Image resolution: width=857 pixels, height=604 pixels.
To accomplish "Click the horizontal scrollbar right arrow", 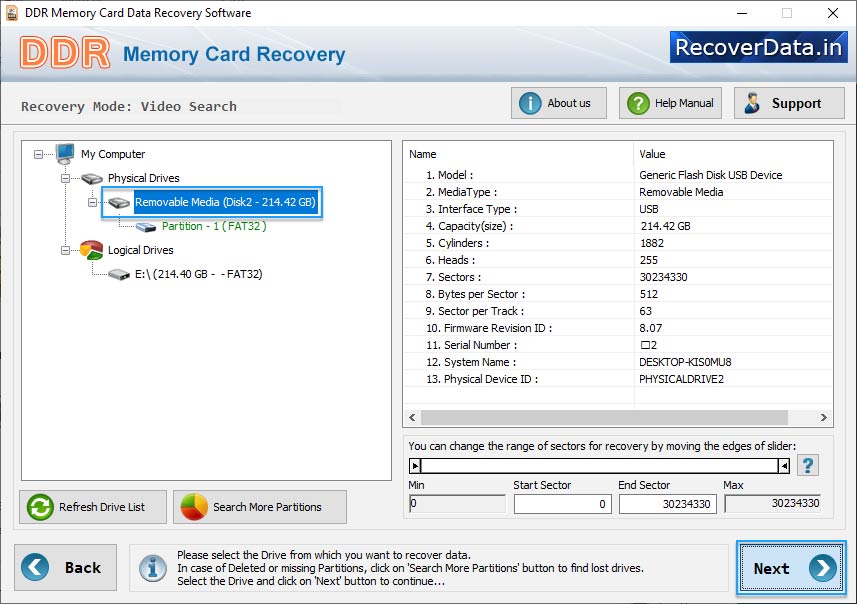I will 824,418.
